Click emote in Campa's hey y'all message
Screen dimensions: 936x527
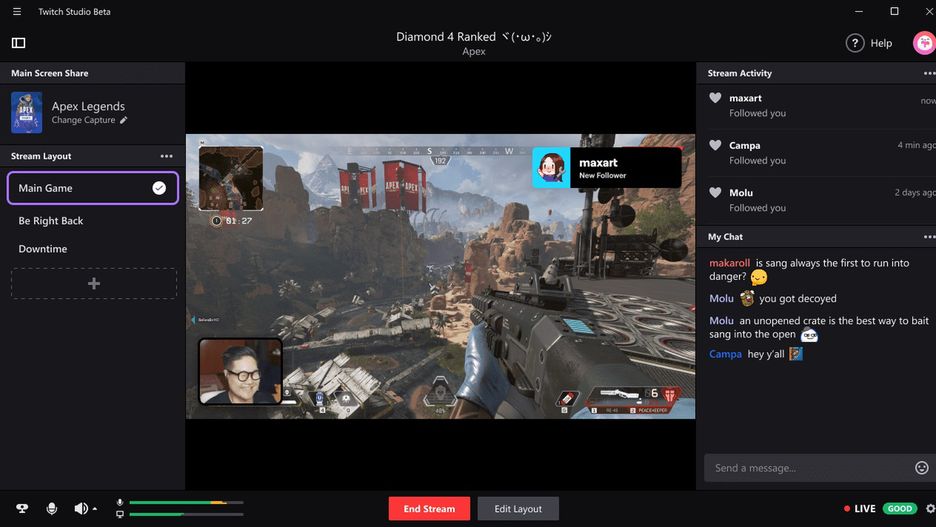tap(796, 354)
